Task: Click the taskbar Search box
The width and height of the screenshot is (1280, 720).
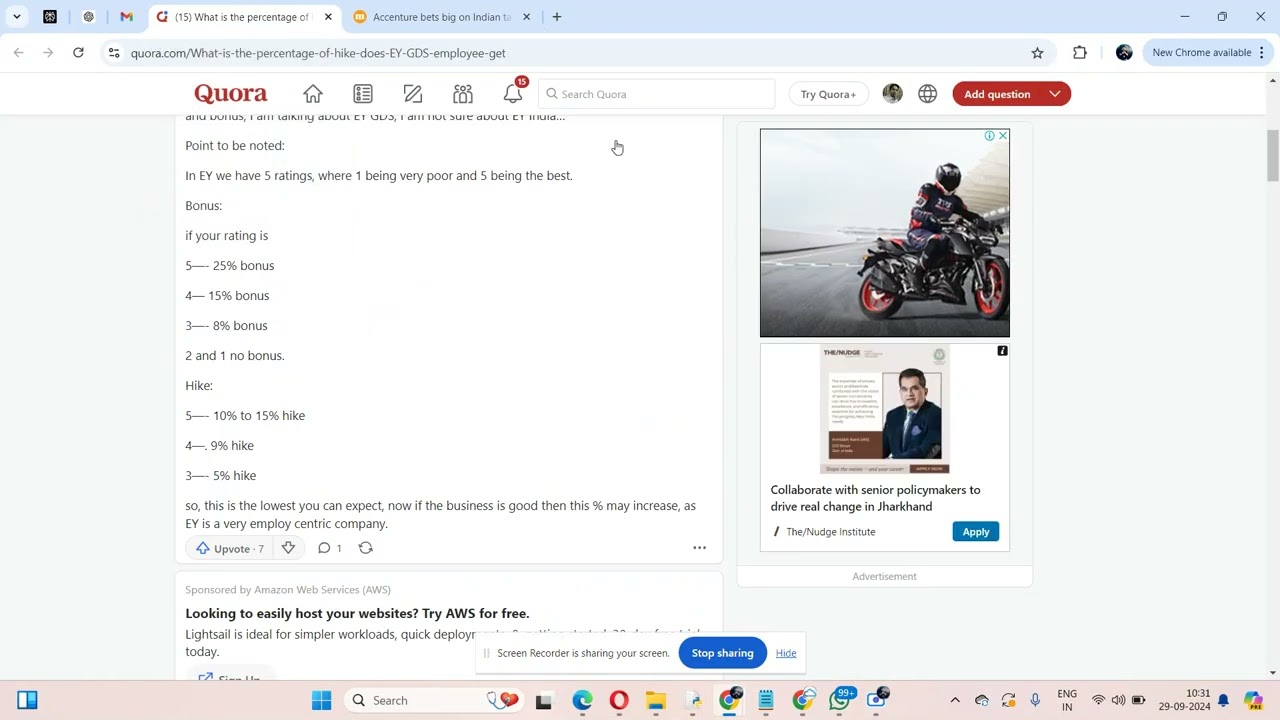Action: coord(433,700)
